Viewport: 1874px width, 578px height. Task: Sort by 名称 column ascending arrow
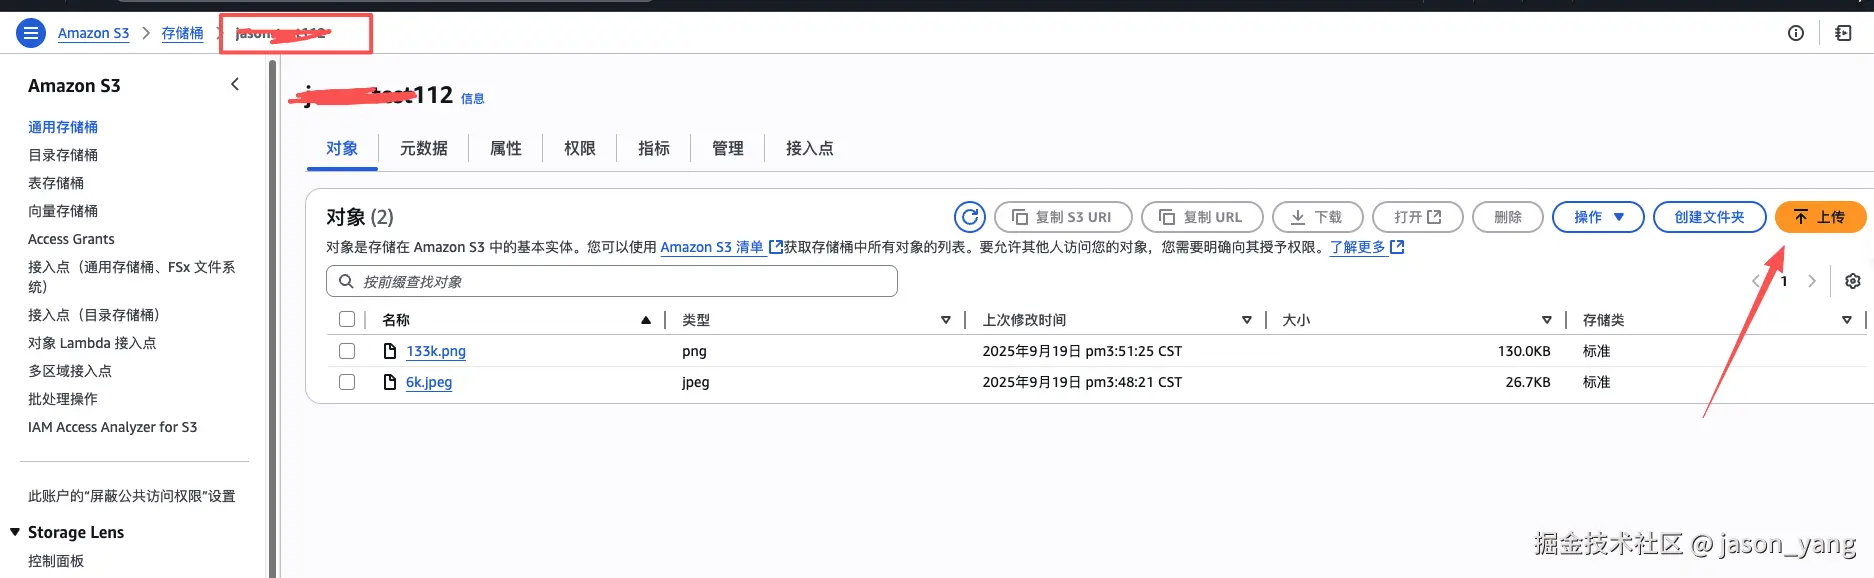[646, 320]
